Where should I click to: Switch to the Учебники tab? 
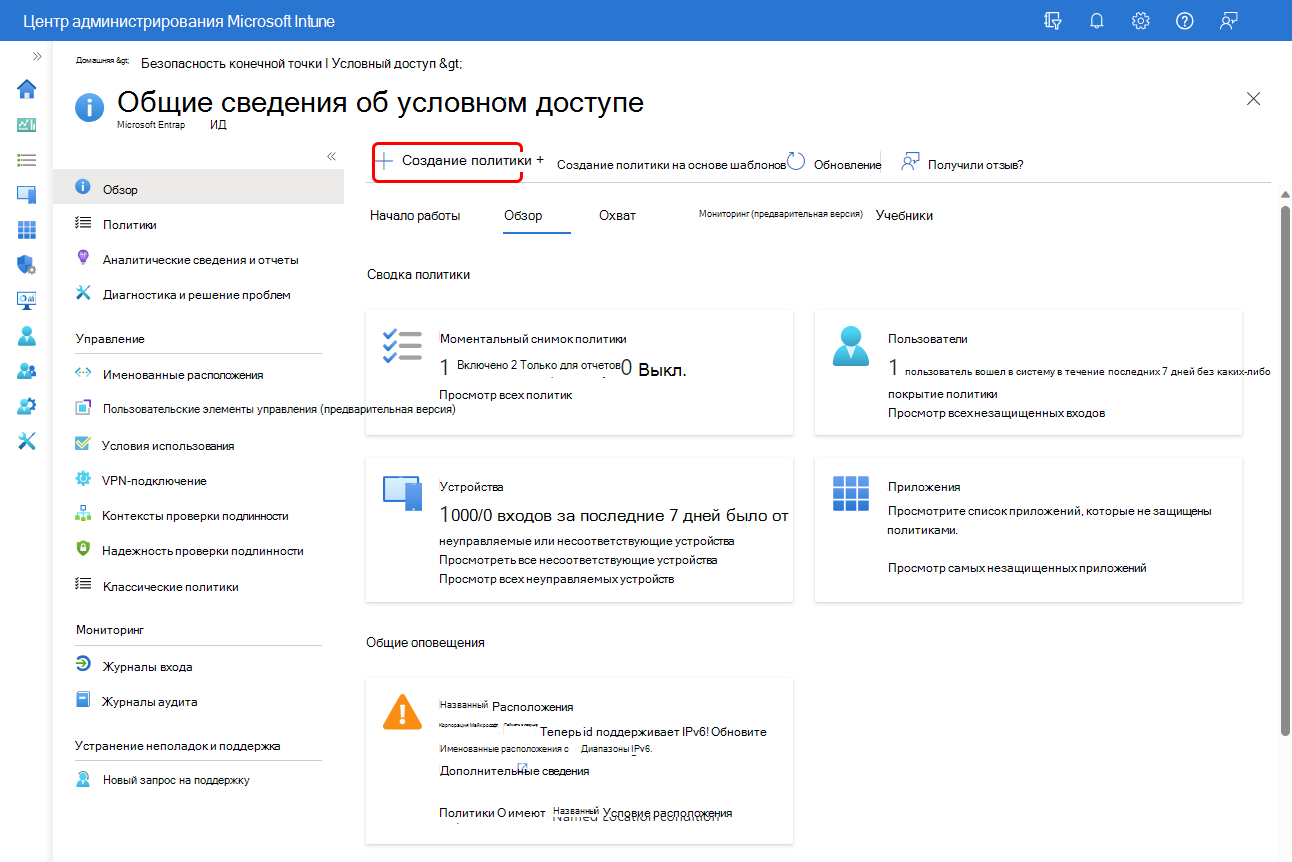tap(904, 215)
